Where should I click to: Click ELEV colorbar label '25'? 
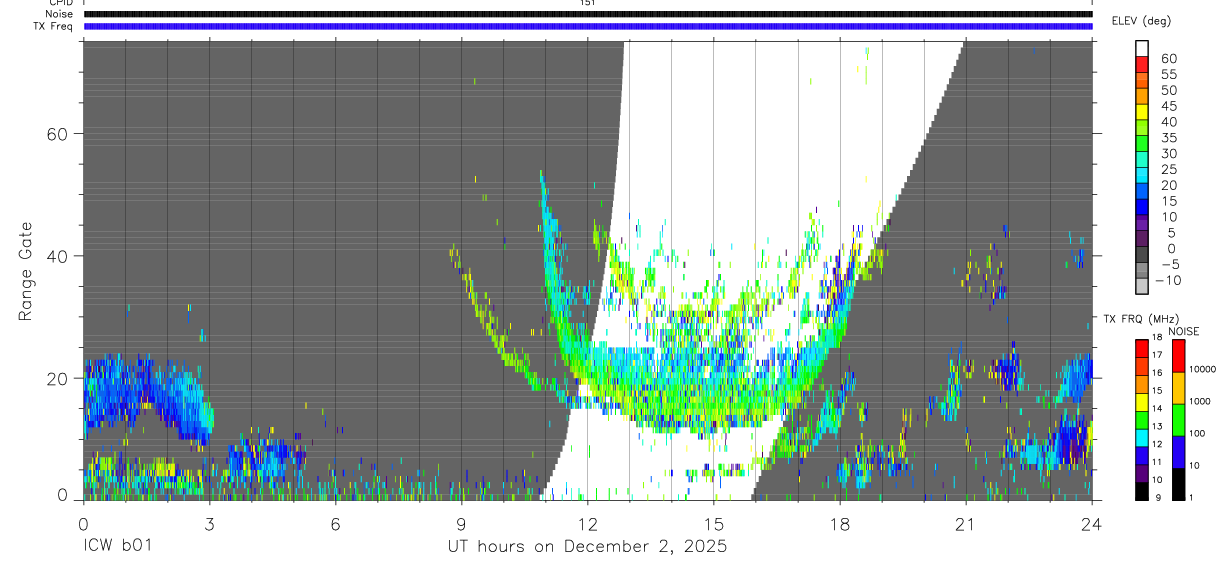point(1168,170)
